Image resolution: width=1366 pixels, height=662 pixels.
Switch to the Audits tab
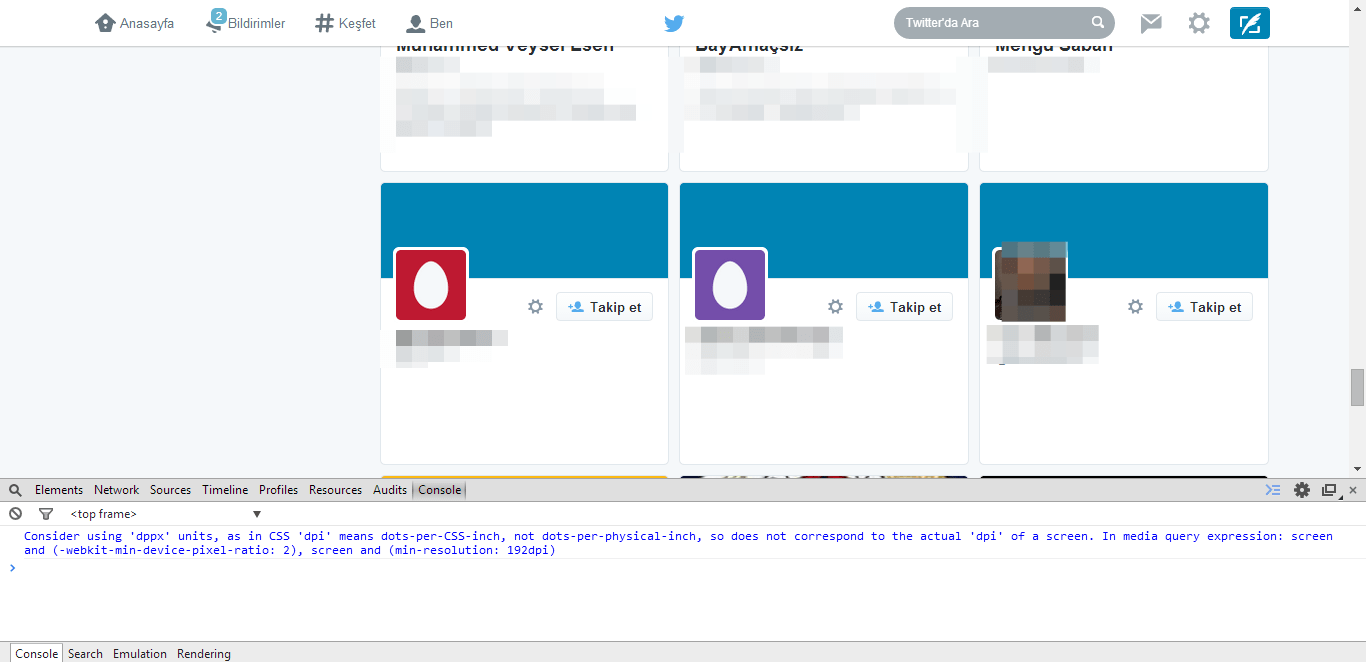tap(390, 490)
